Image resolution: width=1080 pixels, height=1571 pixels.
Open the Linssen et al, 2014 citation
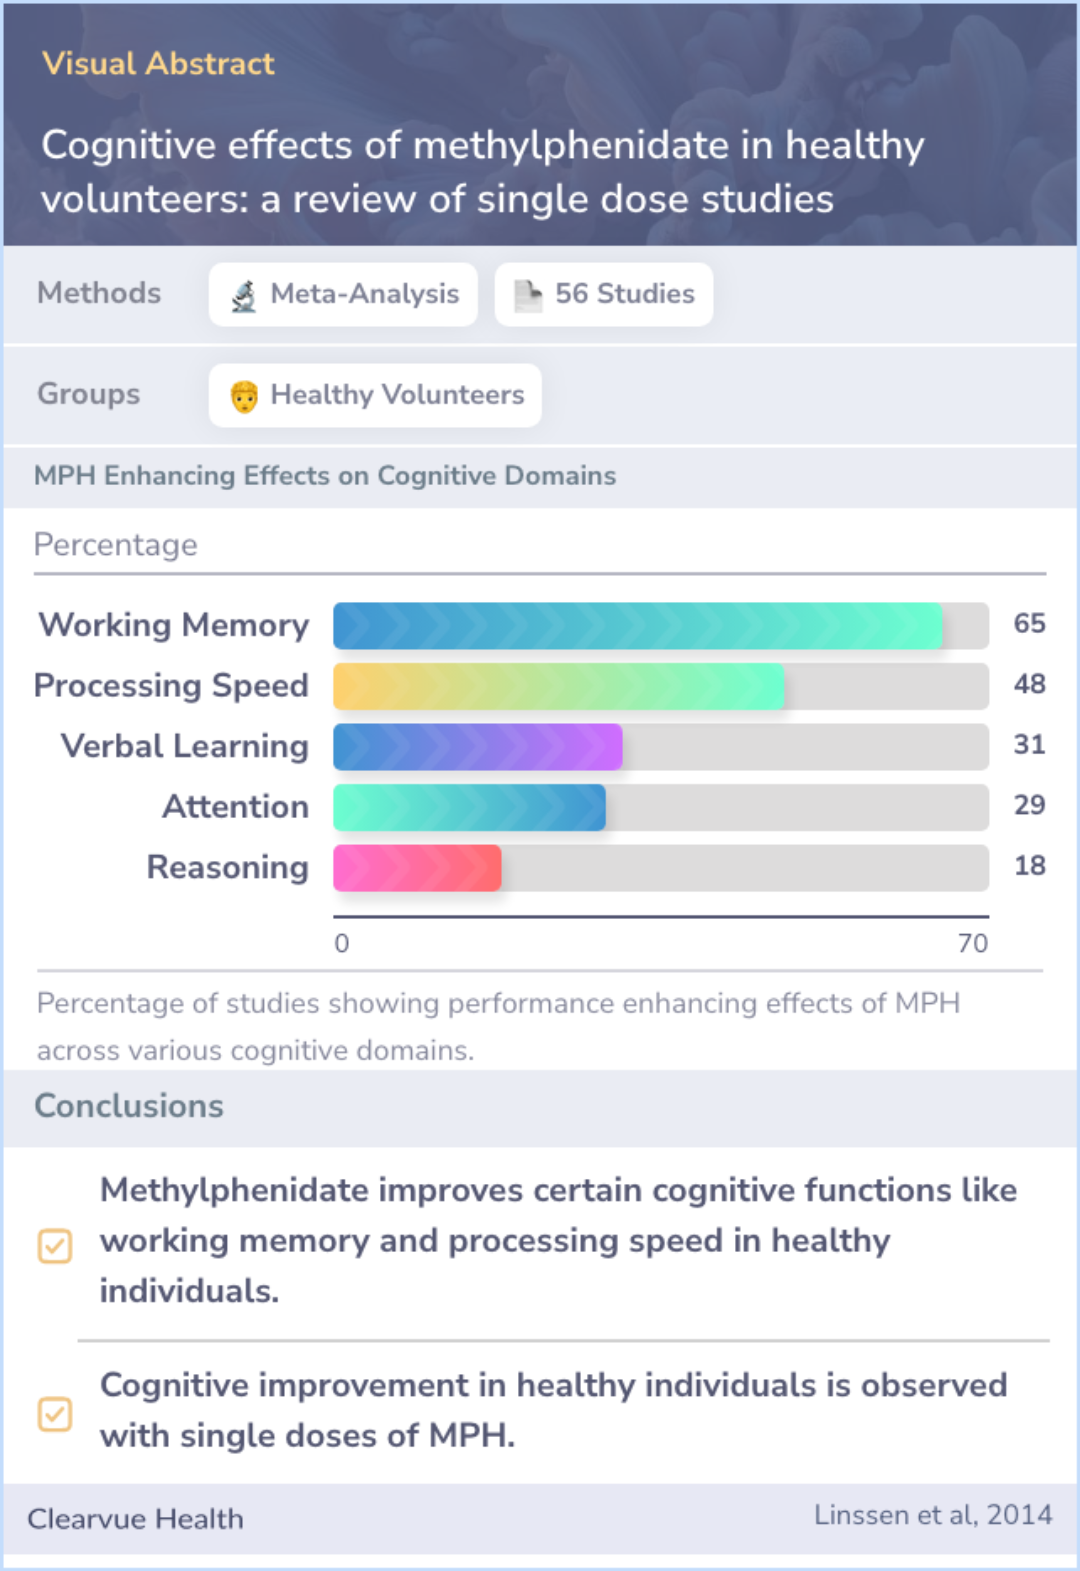pyautogui.click(x=933, y=1515)
